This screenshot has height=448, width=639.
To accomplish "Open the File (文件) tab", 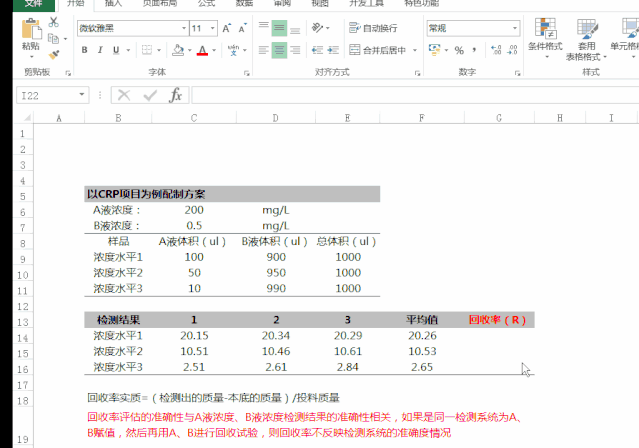I will 32,4.
